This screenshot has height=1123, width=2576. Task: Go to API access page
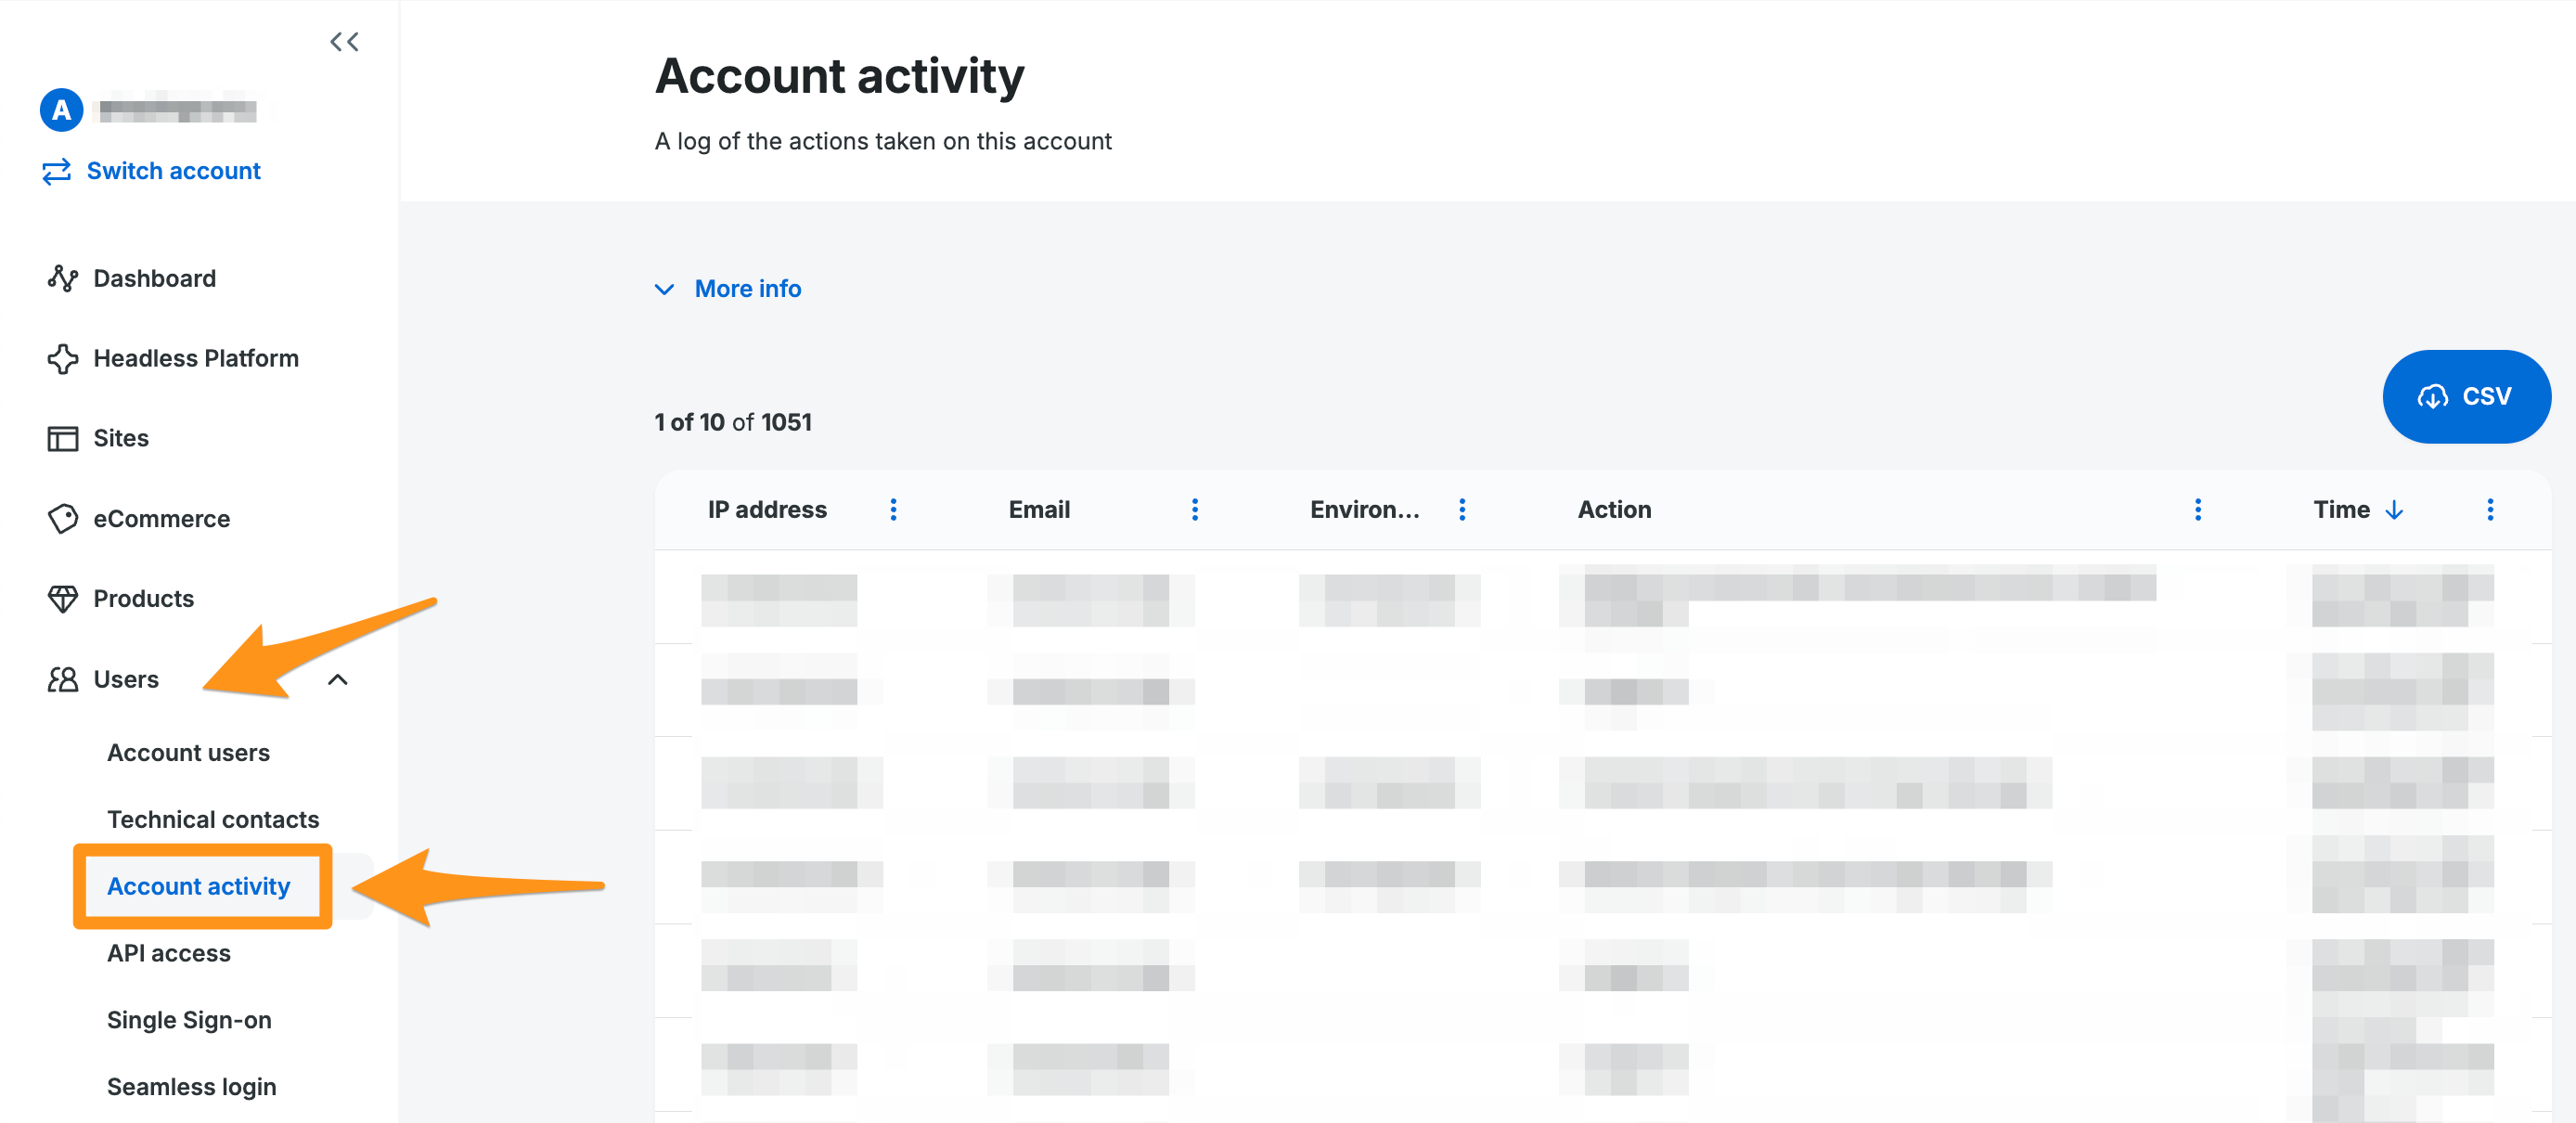click(x=168, y=953)
